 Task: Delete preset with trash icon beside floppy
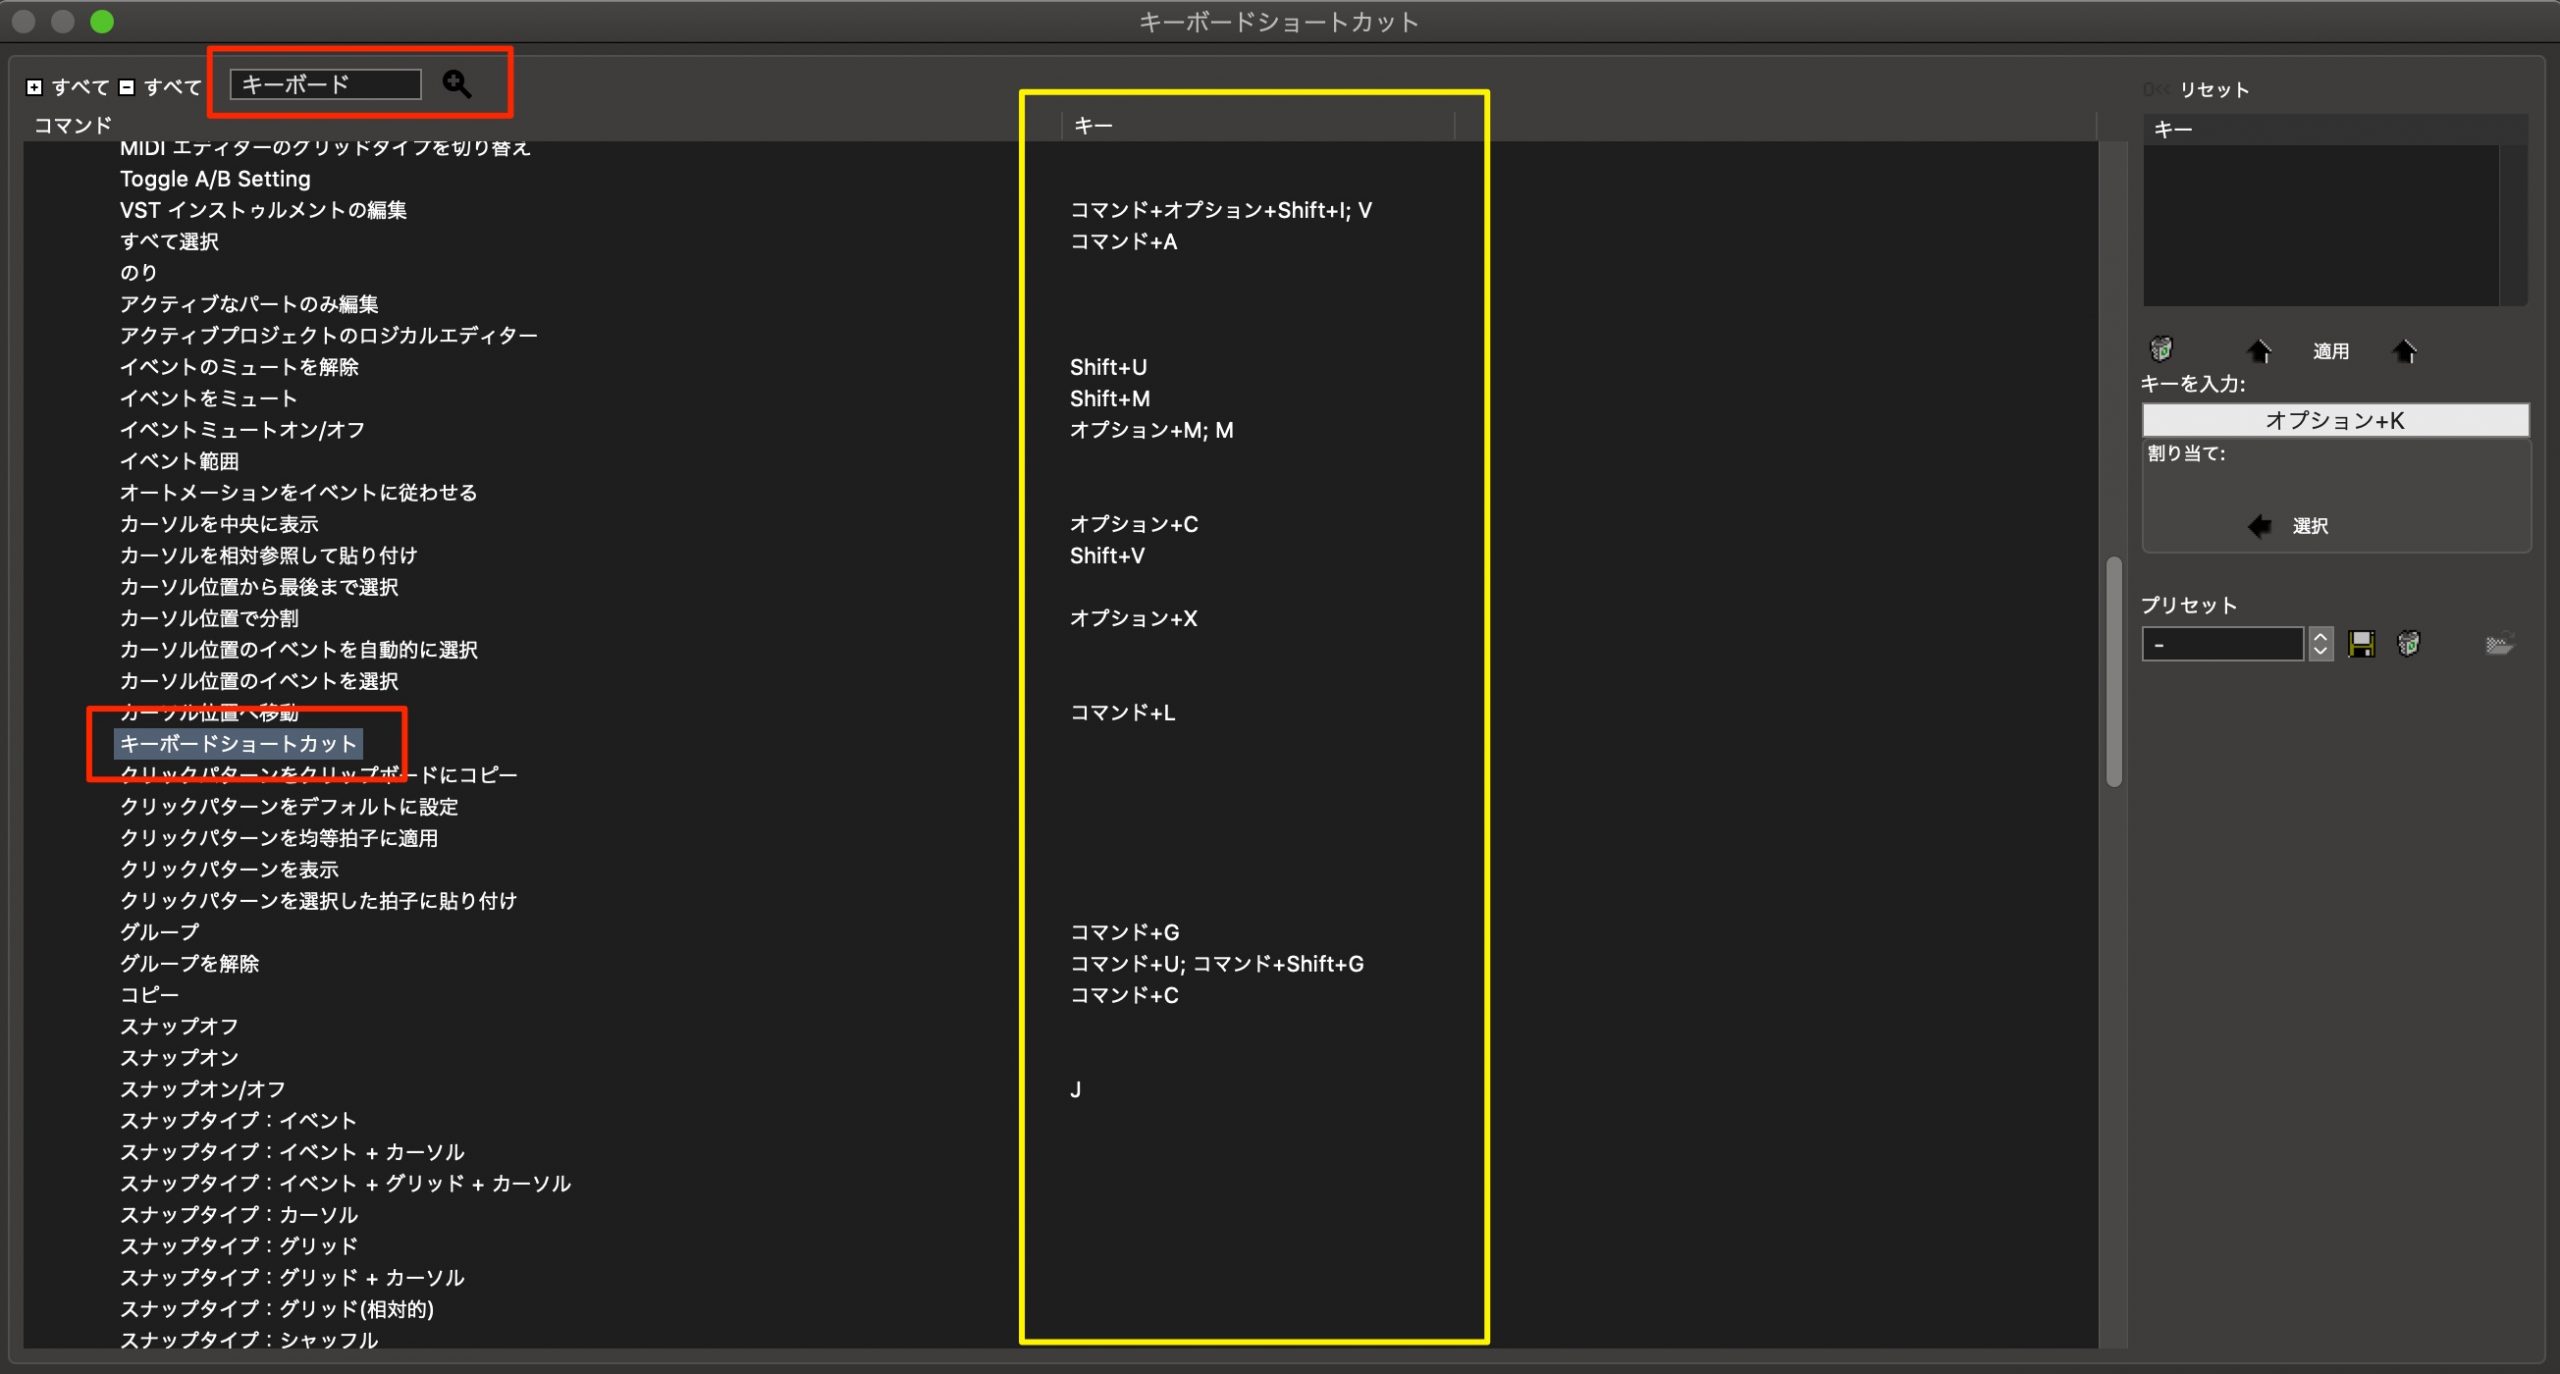coord(2408,644)
